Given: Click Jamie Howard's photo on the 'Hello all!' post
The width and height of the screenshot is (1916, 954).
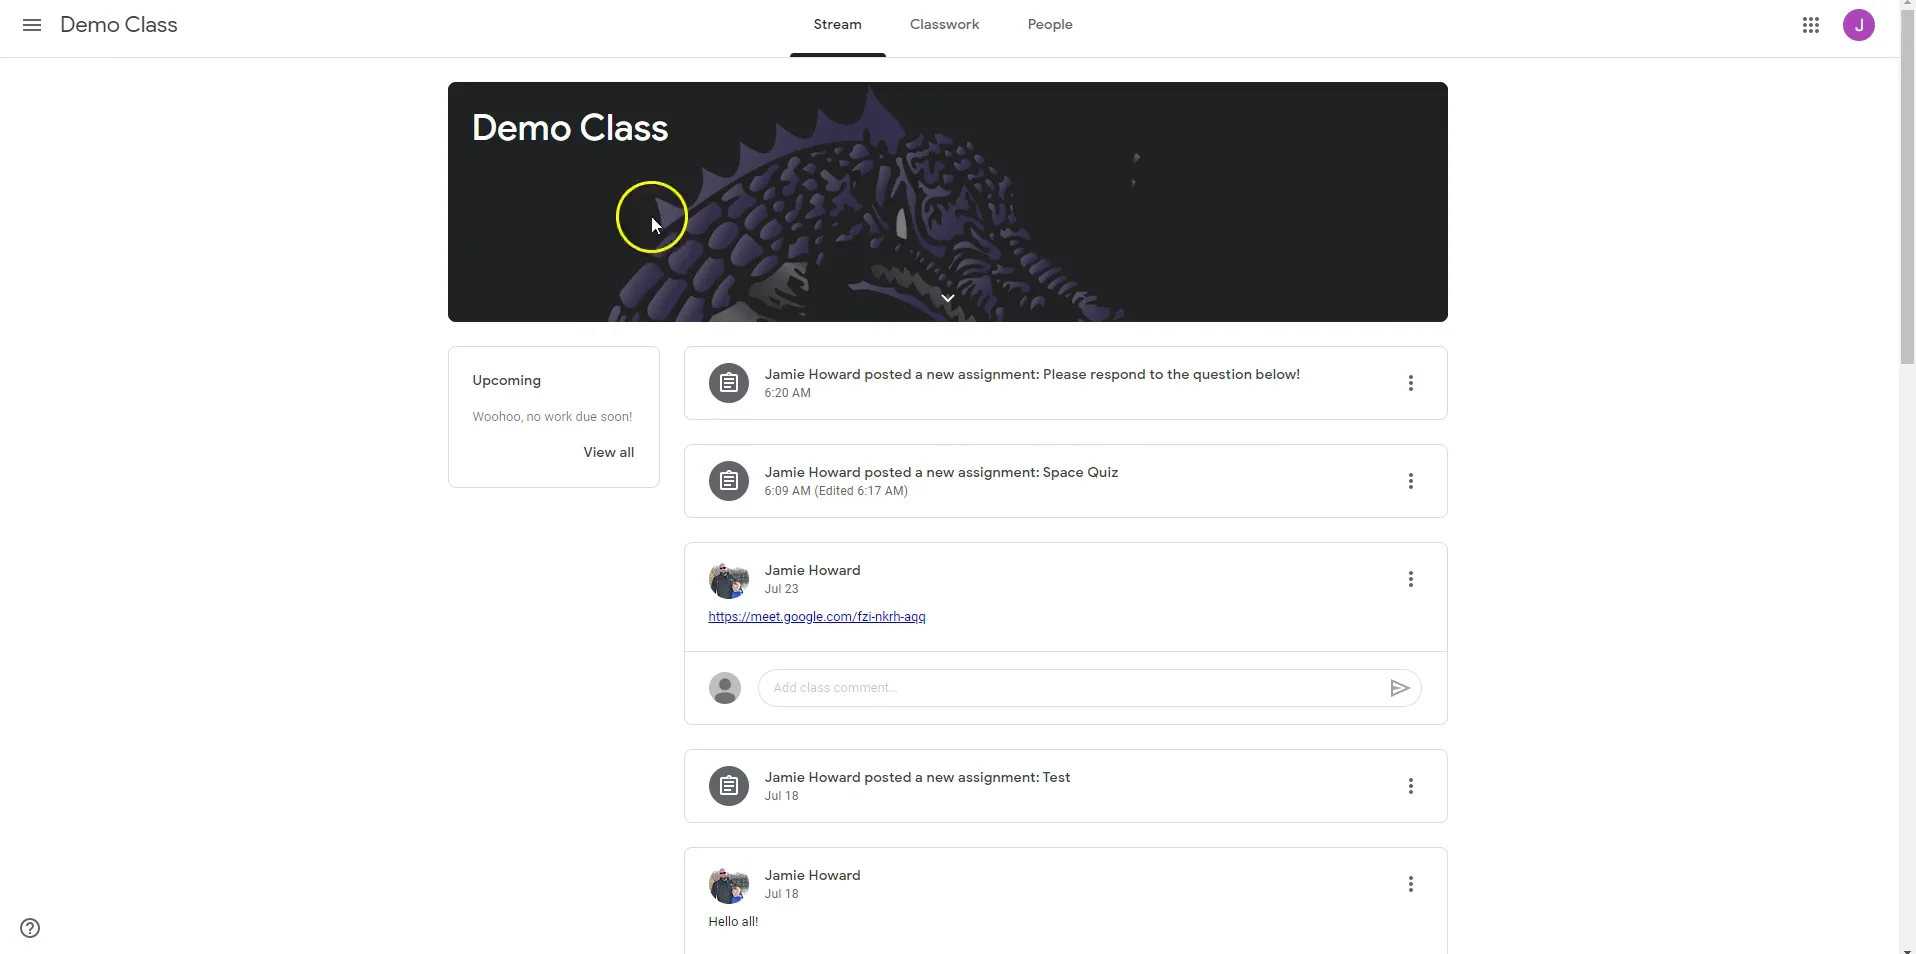Looking at the screenshot, I should [729, 884].
